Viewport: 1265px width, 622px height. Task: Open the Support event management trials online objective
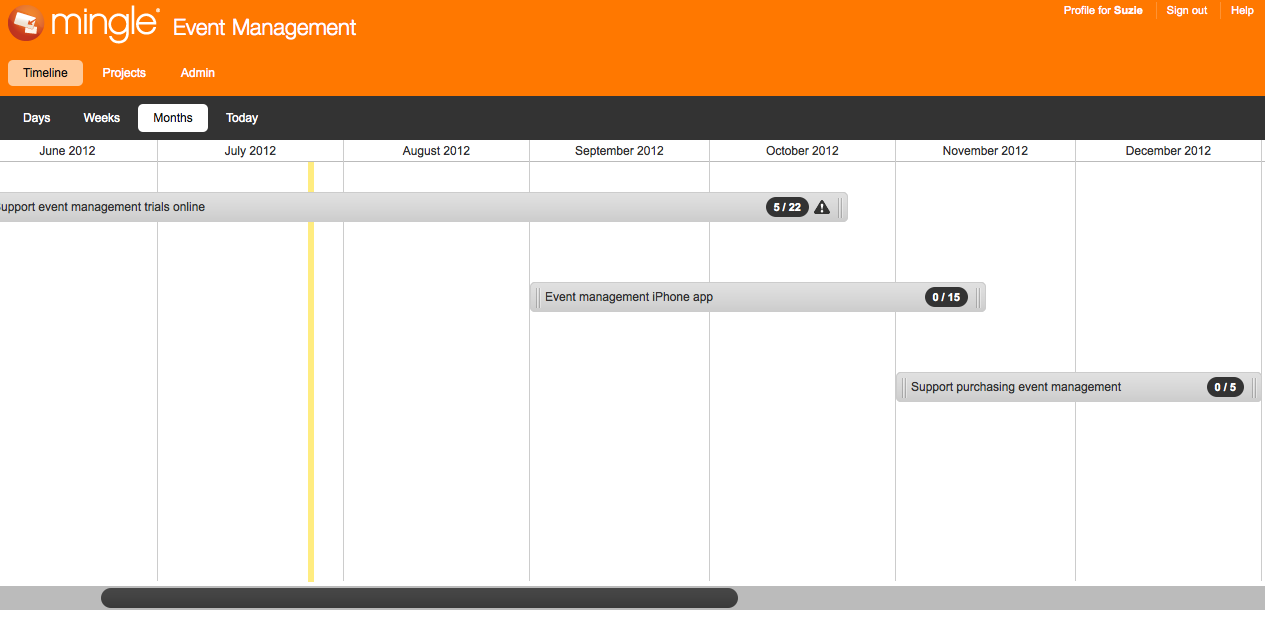coord(300,207)
